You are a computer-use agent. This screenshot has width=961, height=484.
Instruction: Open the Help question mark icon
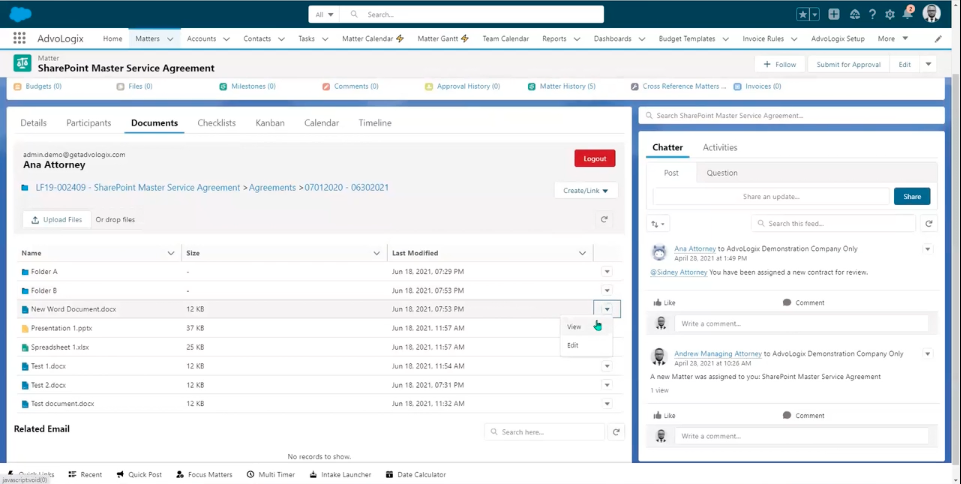pyautogui.click(x=872, y=15)
